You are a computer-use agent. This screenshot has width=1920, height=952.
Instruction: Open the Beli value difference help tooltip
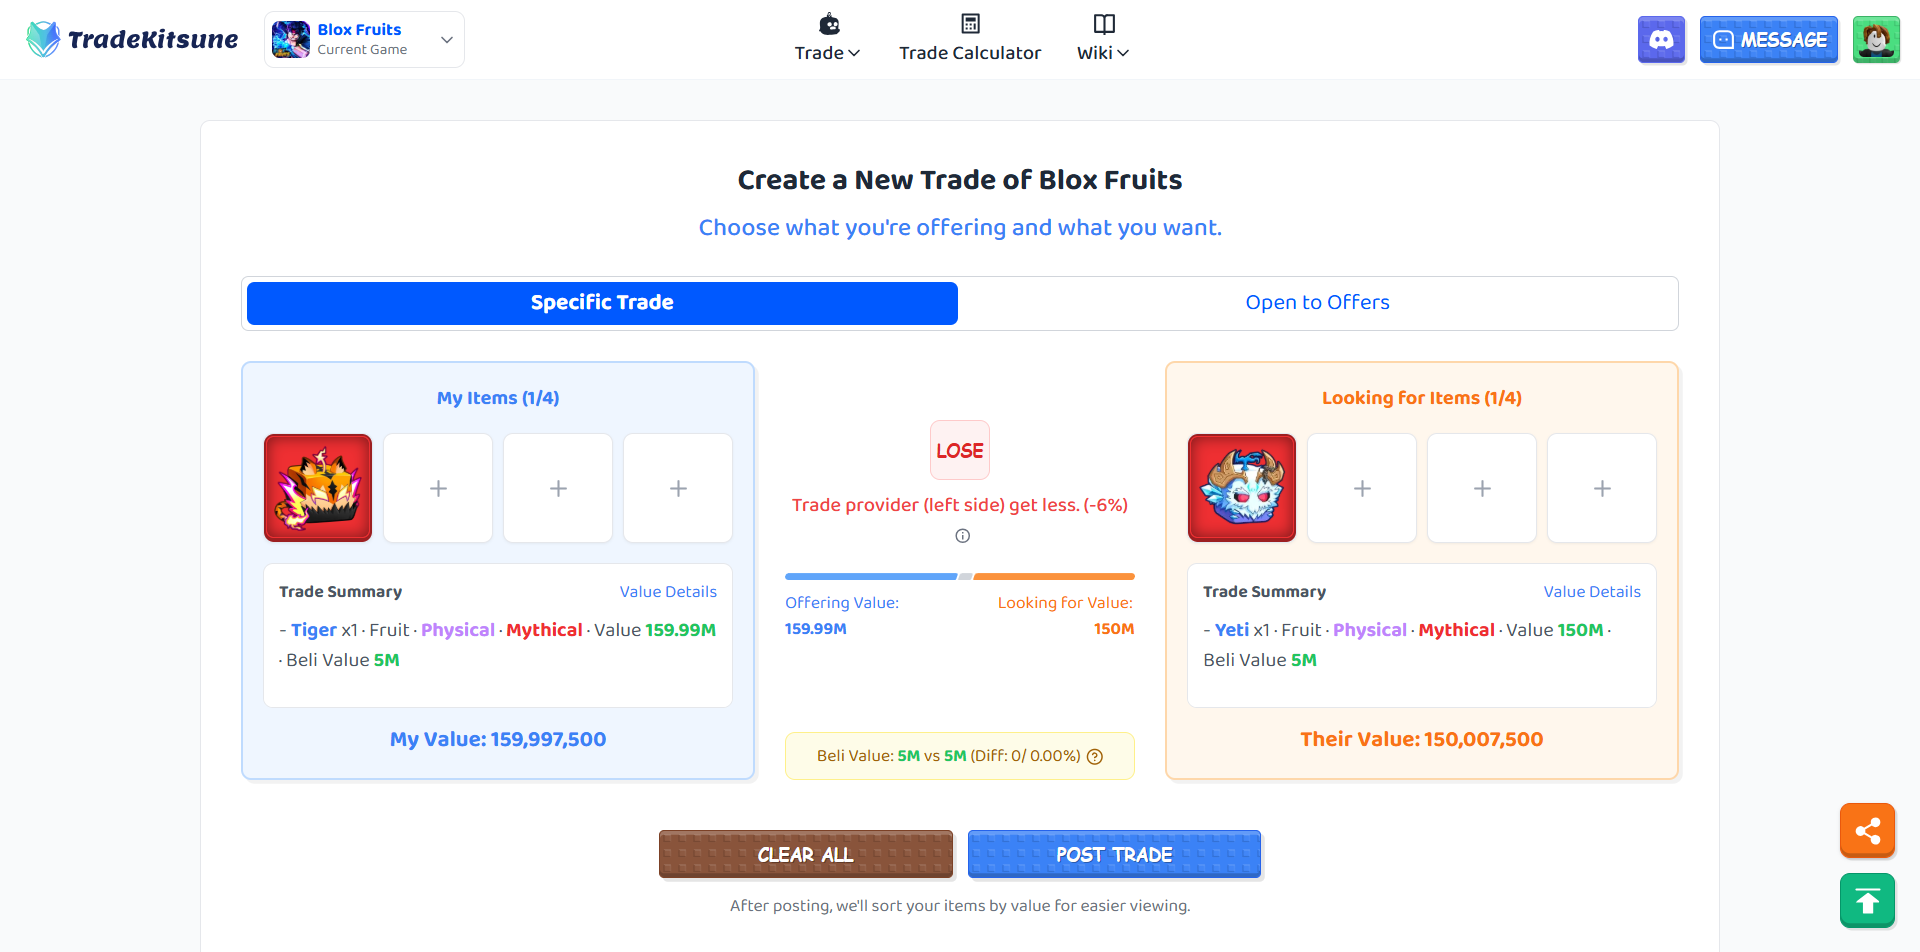[x=1095, y=756]
